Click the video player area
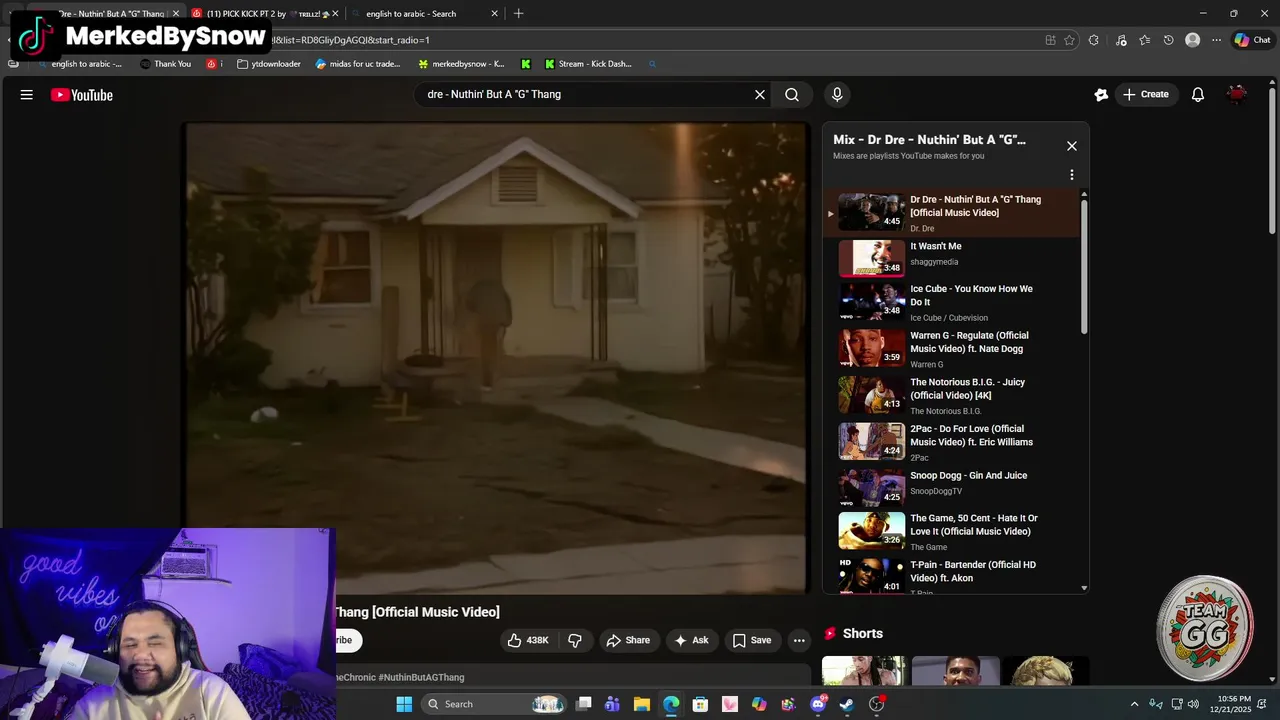1280x720 pixels. coord(496,358)
